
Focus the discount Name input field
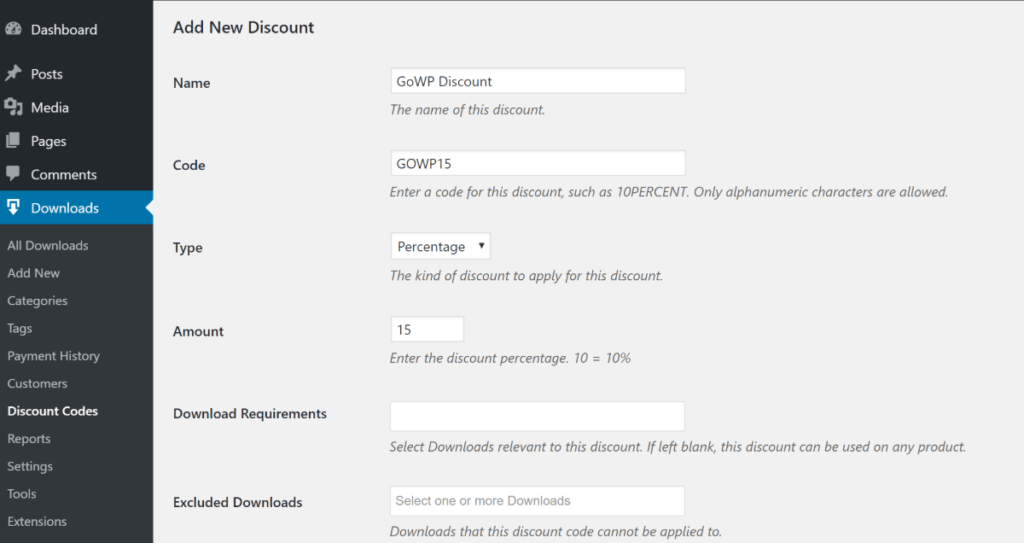pos(538,81)
